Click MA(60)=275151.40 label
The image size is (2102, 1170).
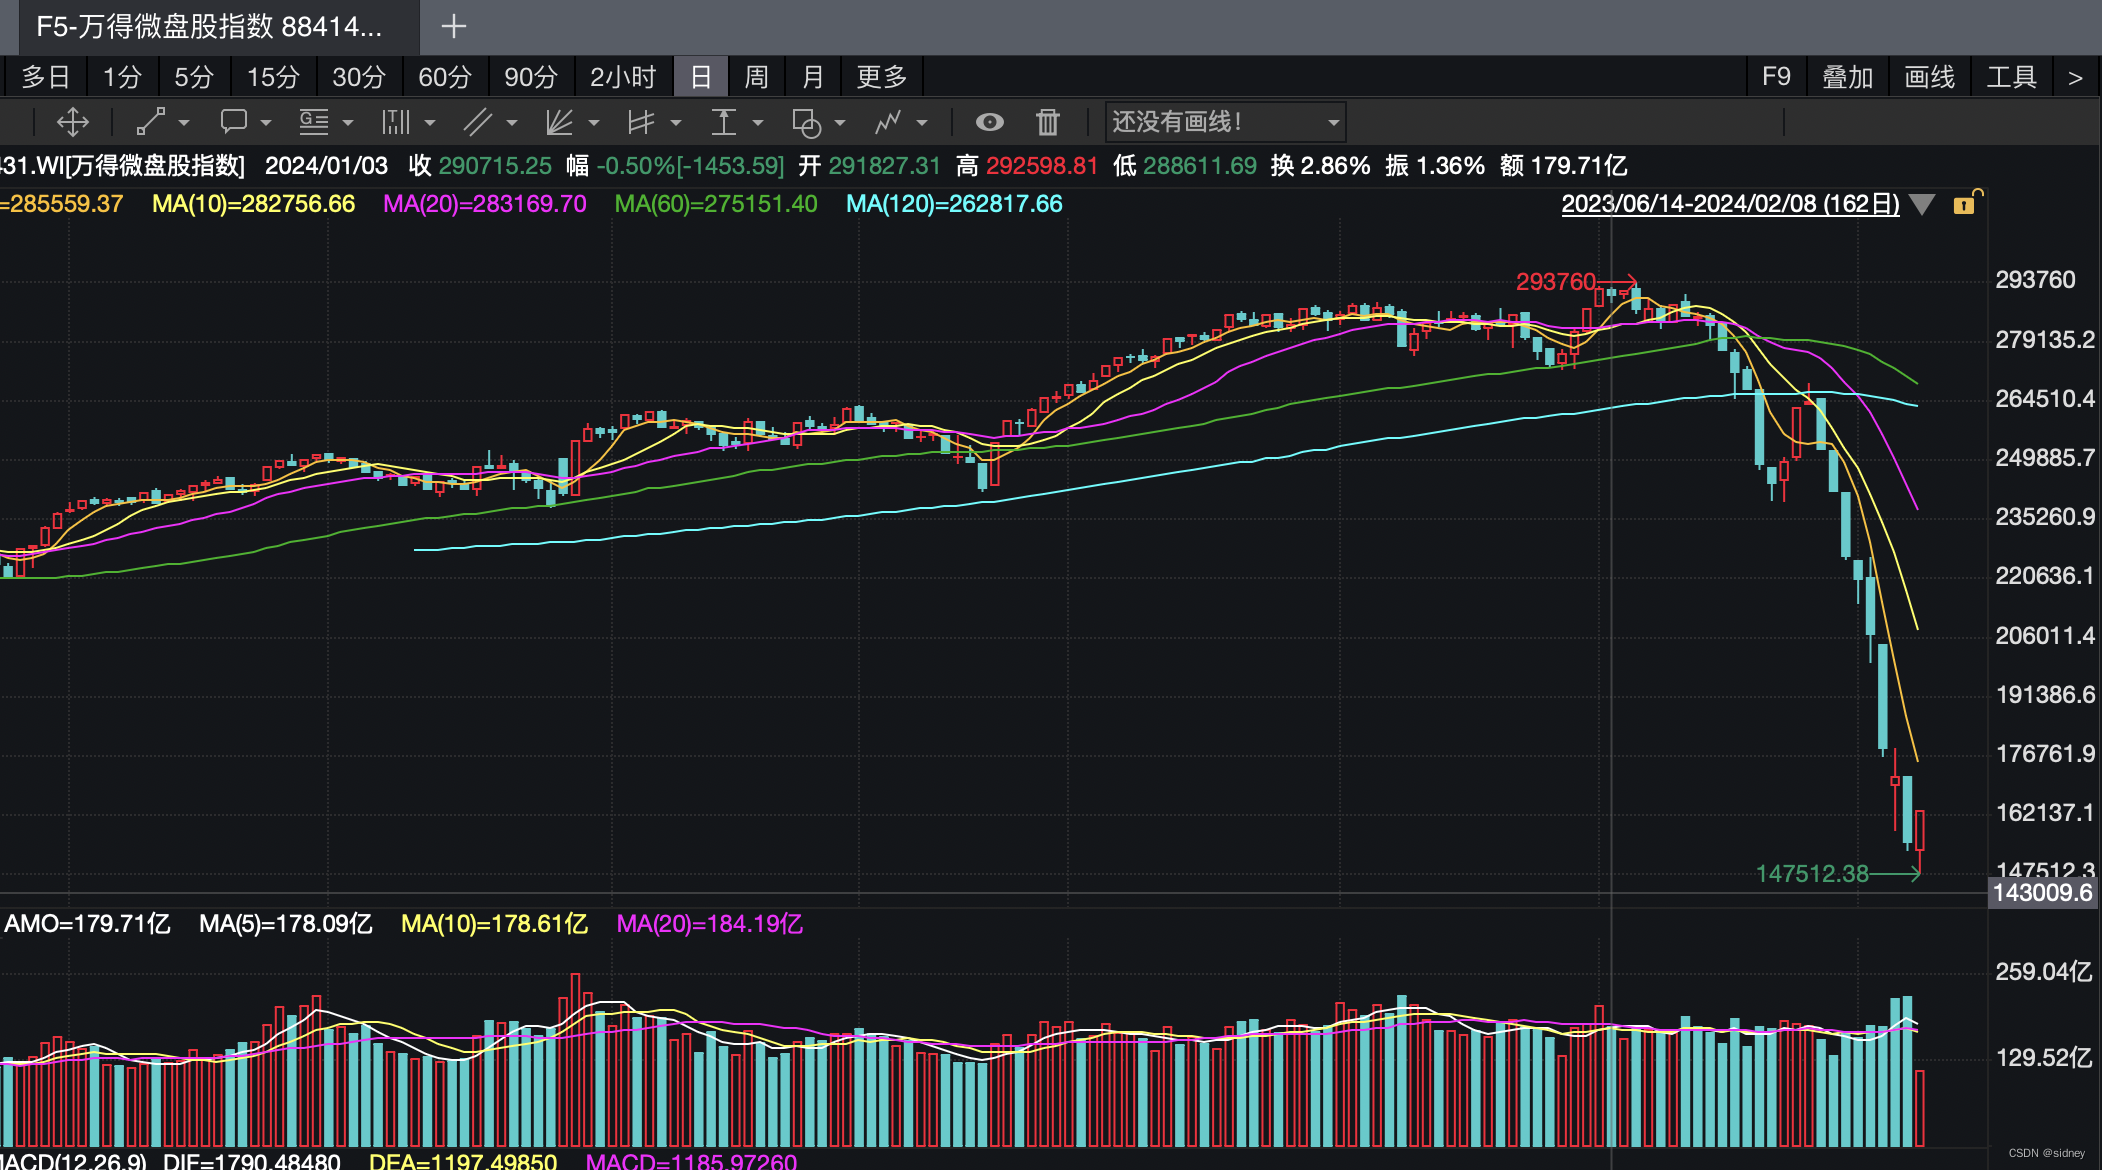716,204
